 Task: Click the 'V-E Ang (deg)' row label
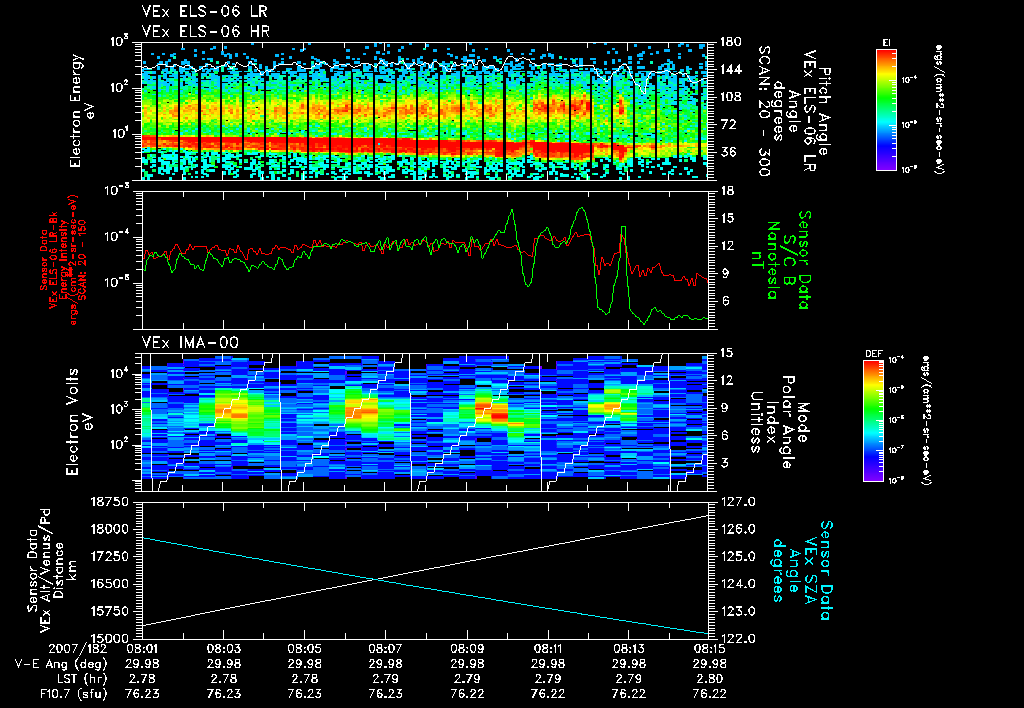pos(61,664)
